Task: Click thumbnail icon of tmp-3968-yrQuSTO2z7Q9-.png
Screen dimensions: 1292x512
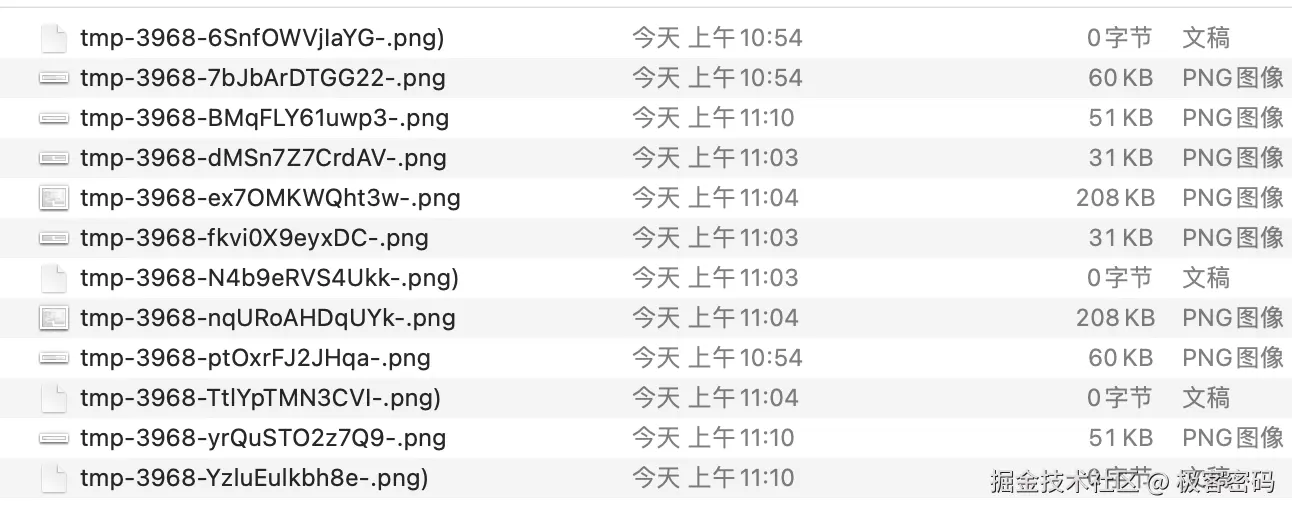Action: pos(53,438)
